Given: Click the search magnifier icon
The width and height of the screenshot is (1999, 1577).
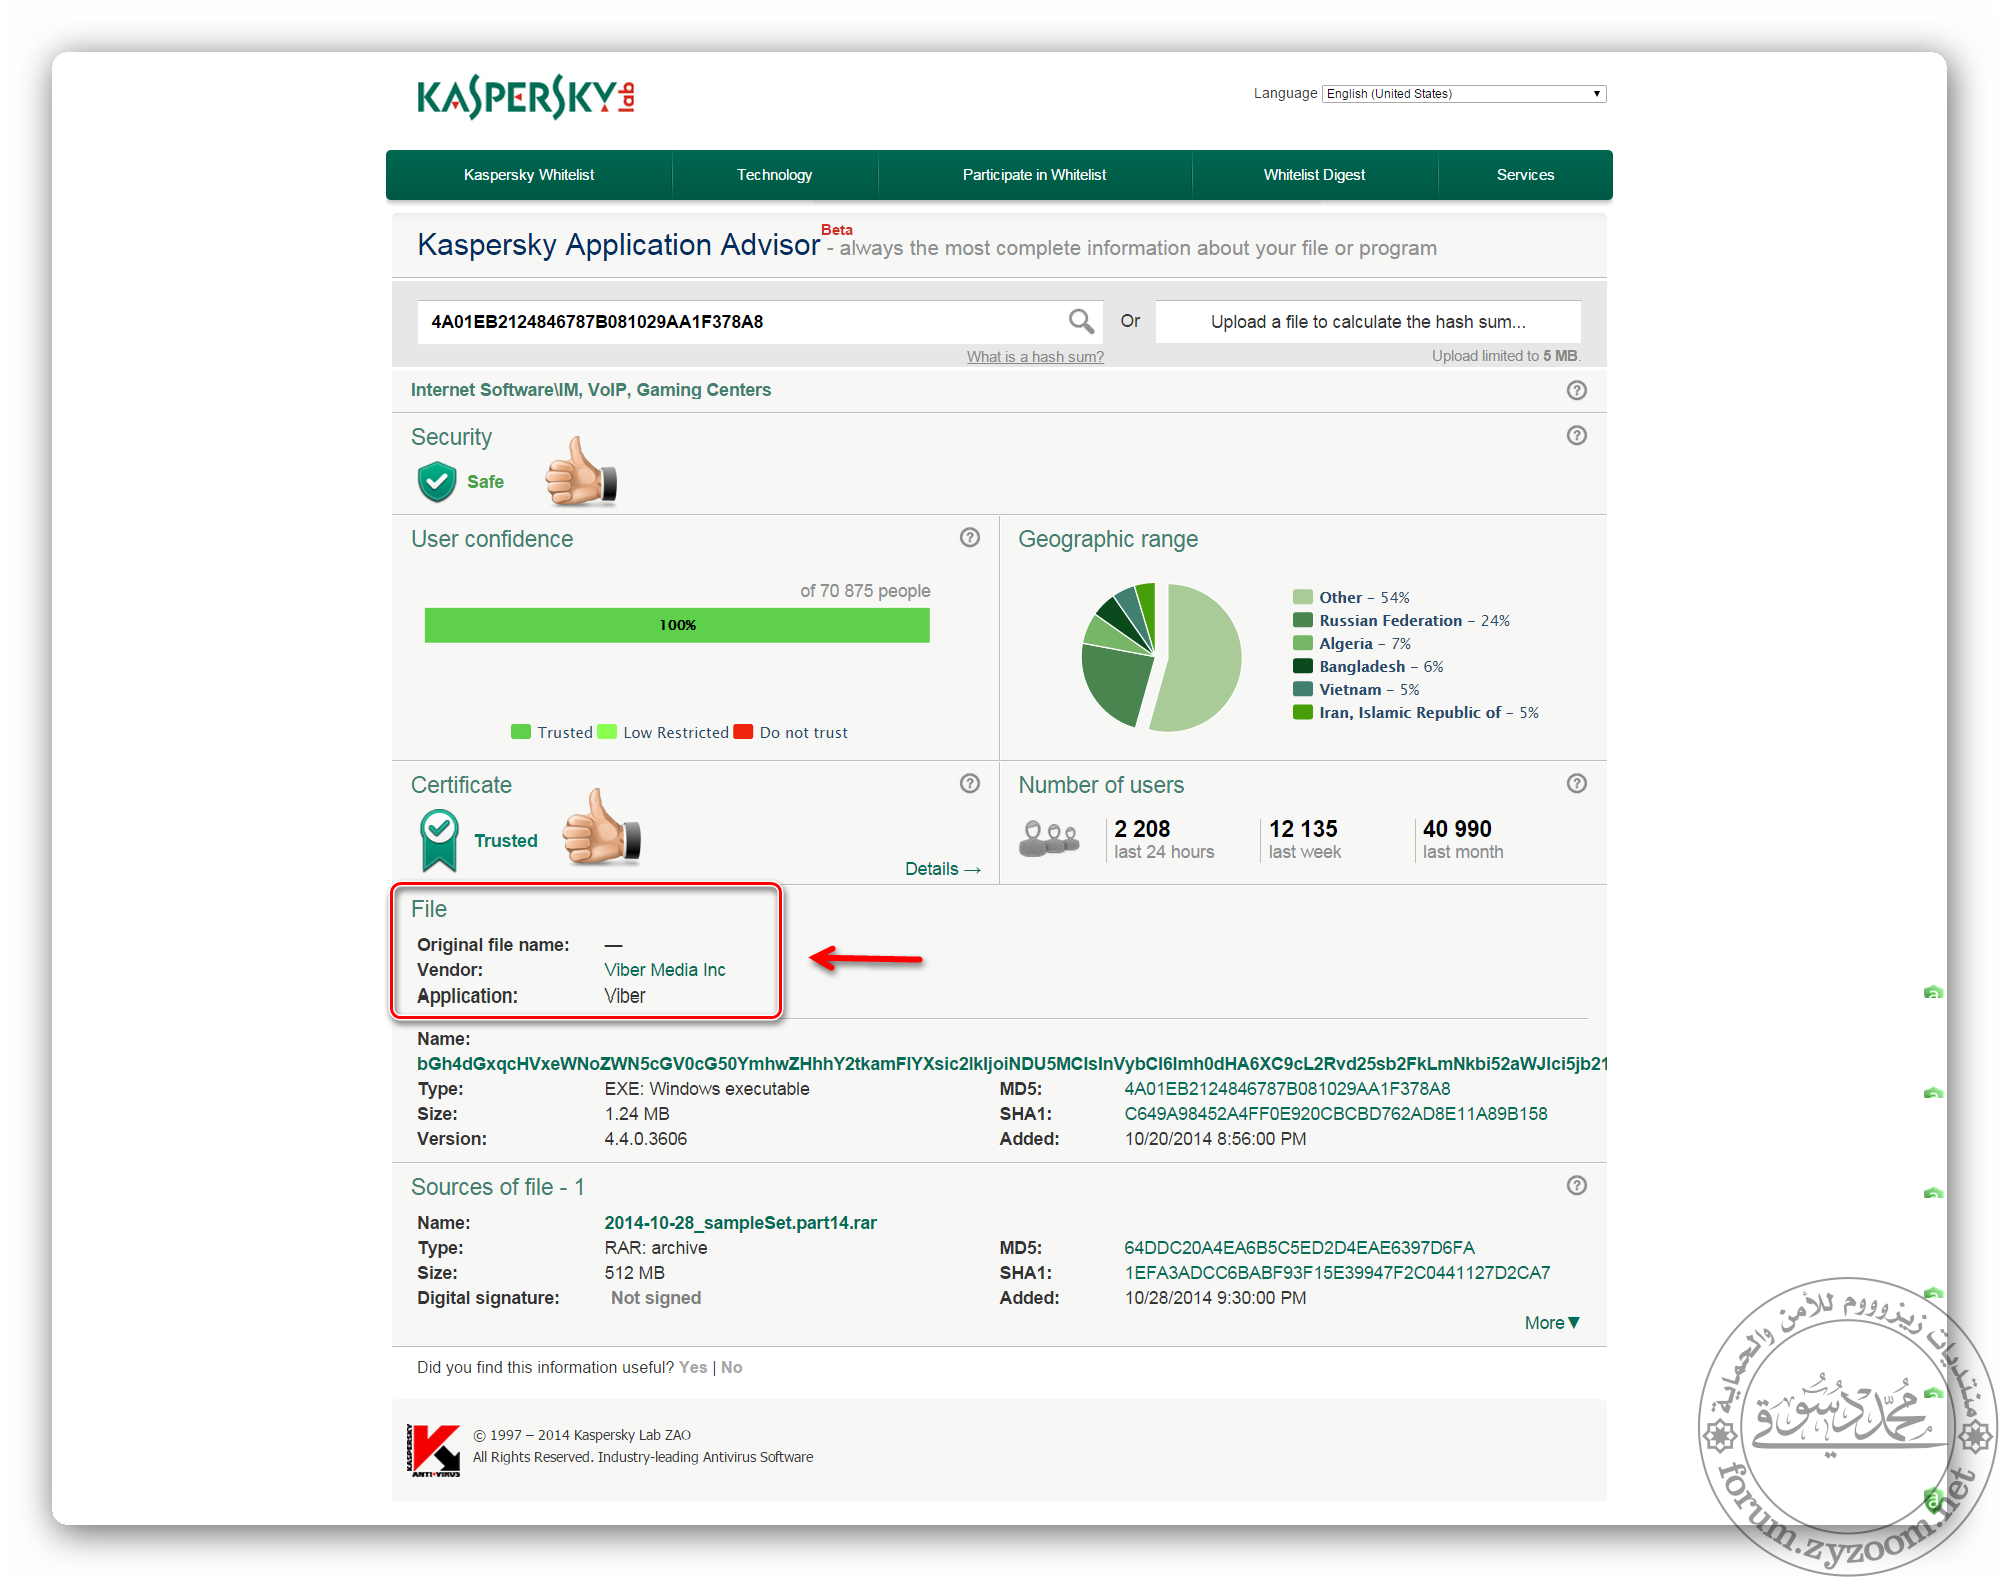Looking at the screenshot, I should click(1081, 321).
